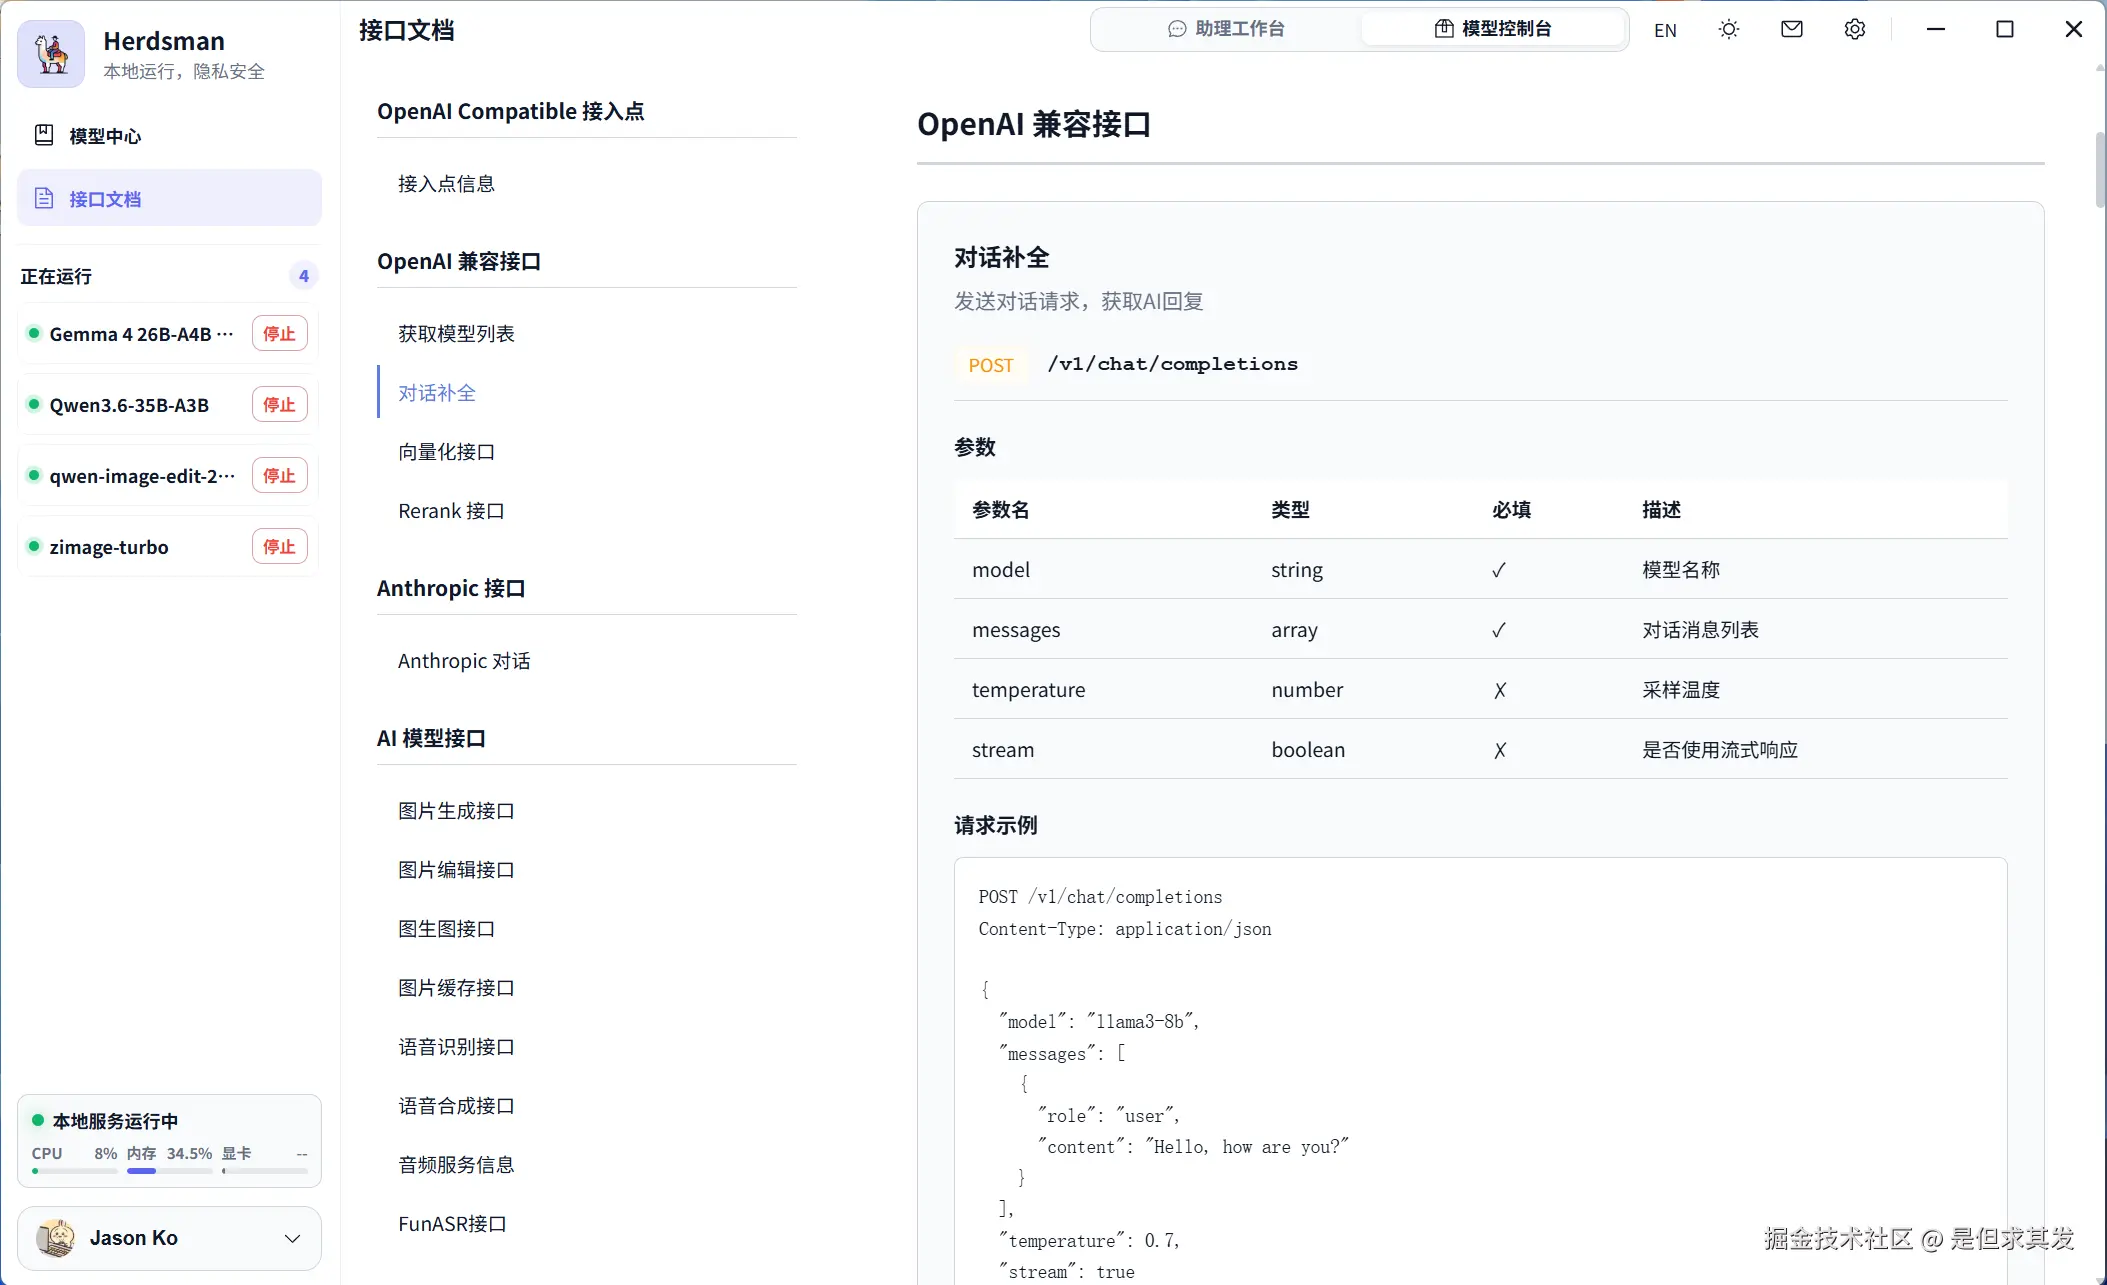
Task: Open 语音识别接口 docs entry
Action: coord(456,1047)
